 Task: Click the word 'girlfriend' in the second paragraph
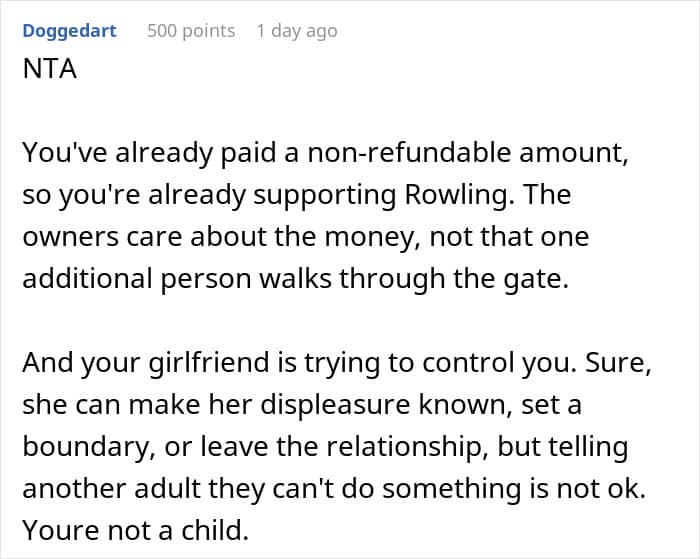click(x=209, y=363)
